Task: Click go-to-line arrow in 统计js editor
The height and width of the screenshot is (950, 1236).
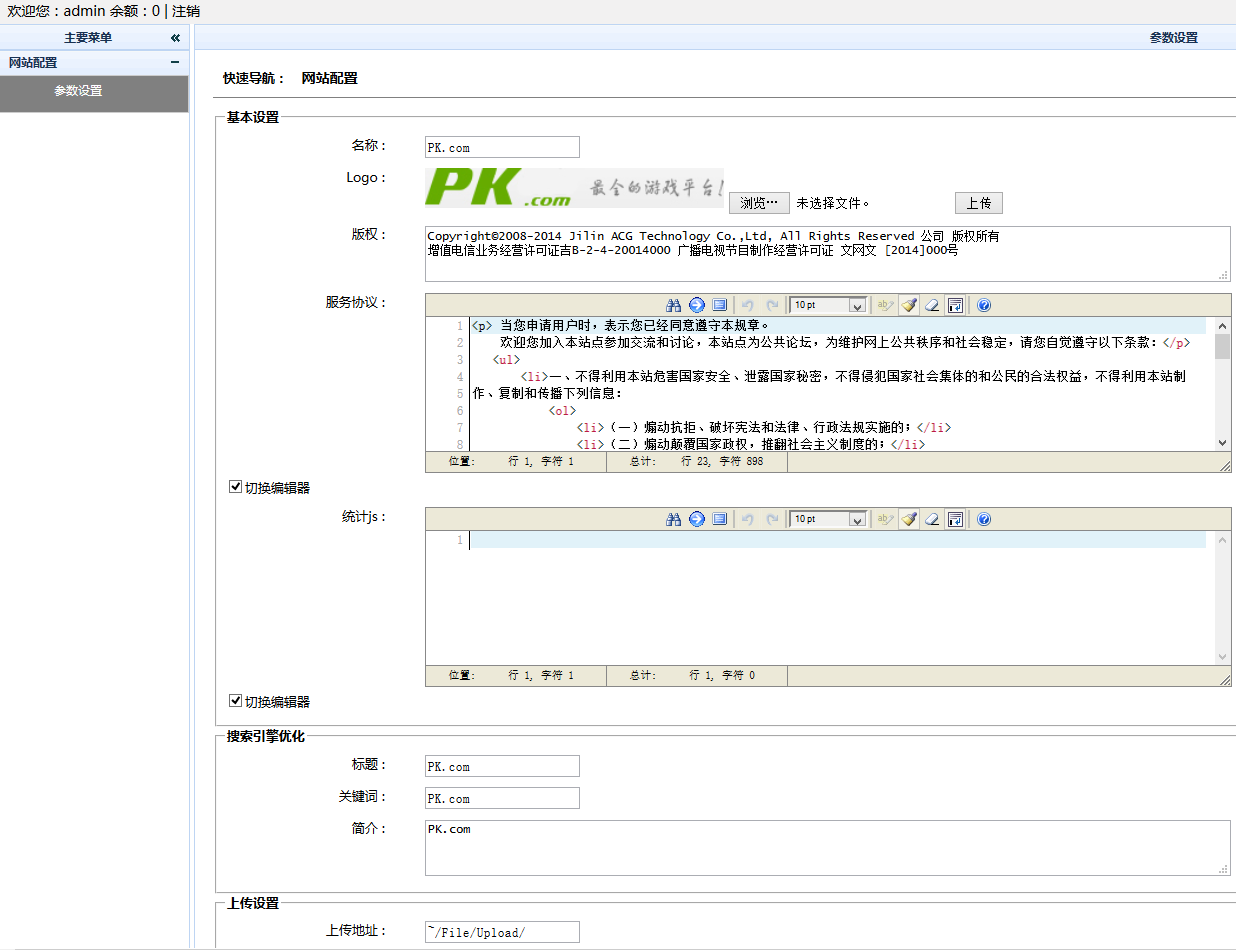Action: (697, 519)
